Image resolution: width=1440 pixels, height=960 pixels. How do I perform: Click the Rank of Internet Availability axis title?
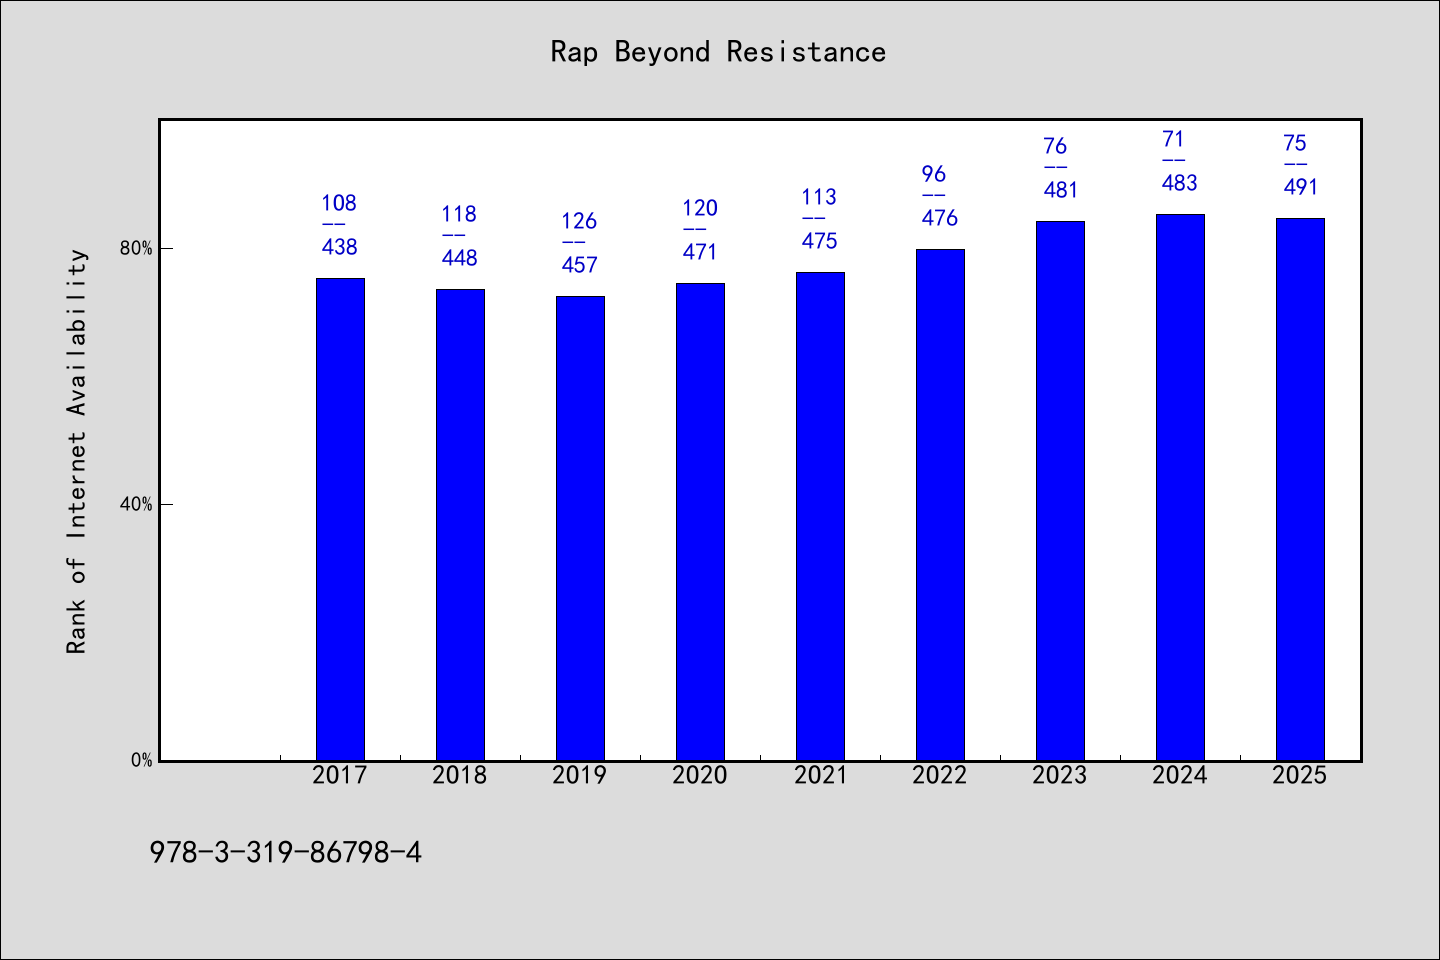(x=77, y=451)
